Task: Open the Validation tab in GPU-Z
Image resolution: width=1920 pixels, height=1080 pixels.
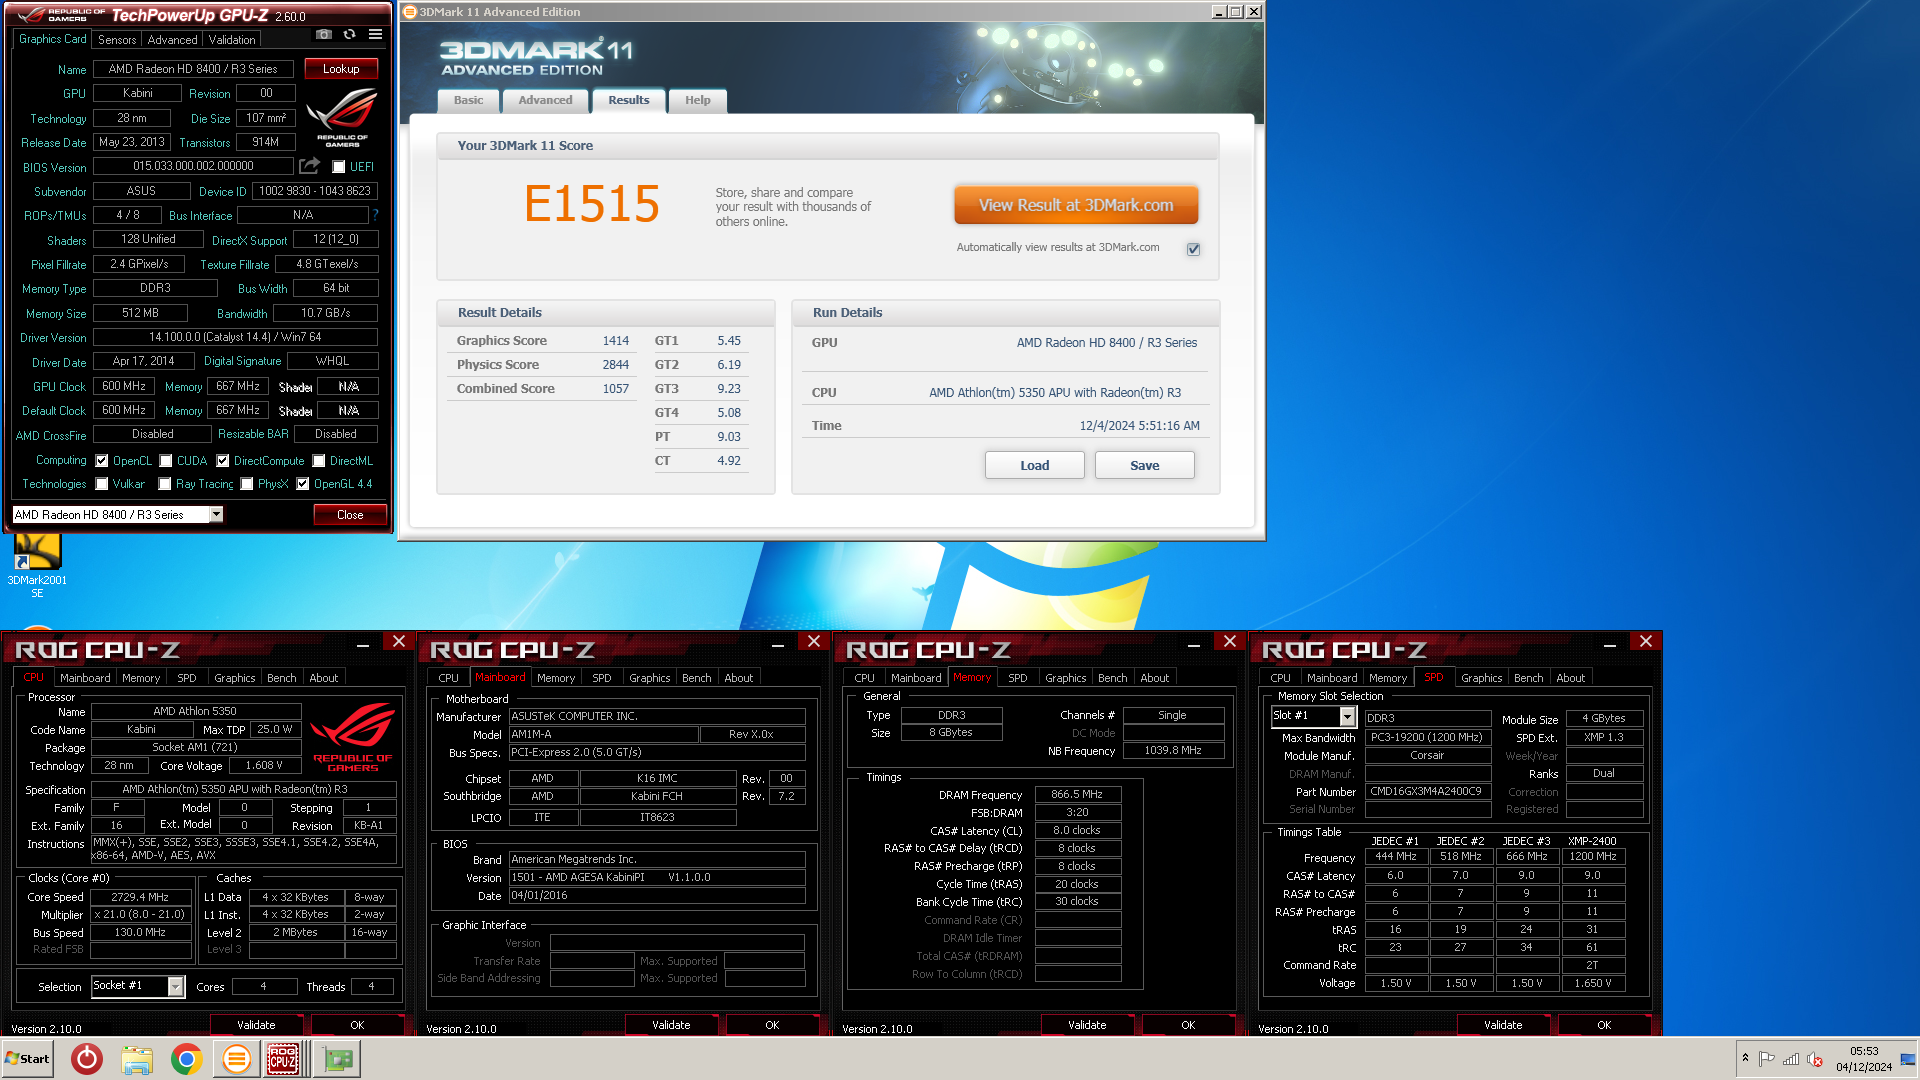Action: [232, 40]
